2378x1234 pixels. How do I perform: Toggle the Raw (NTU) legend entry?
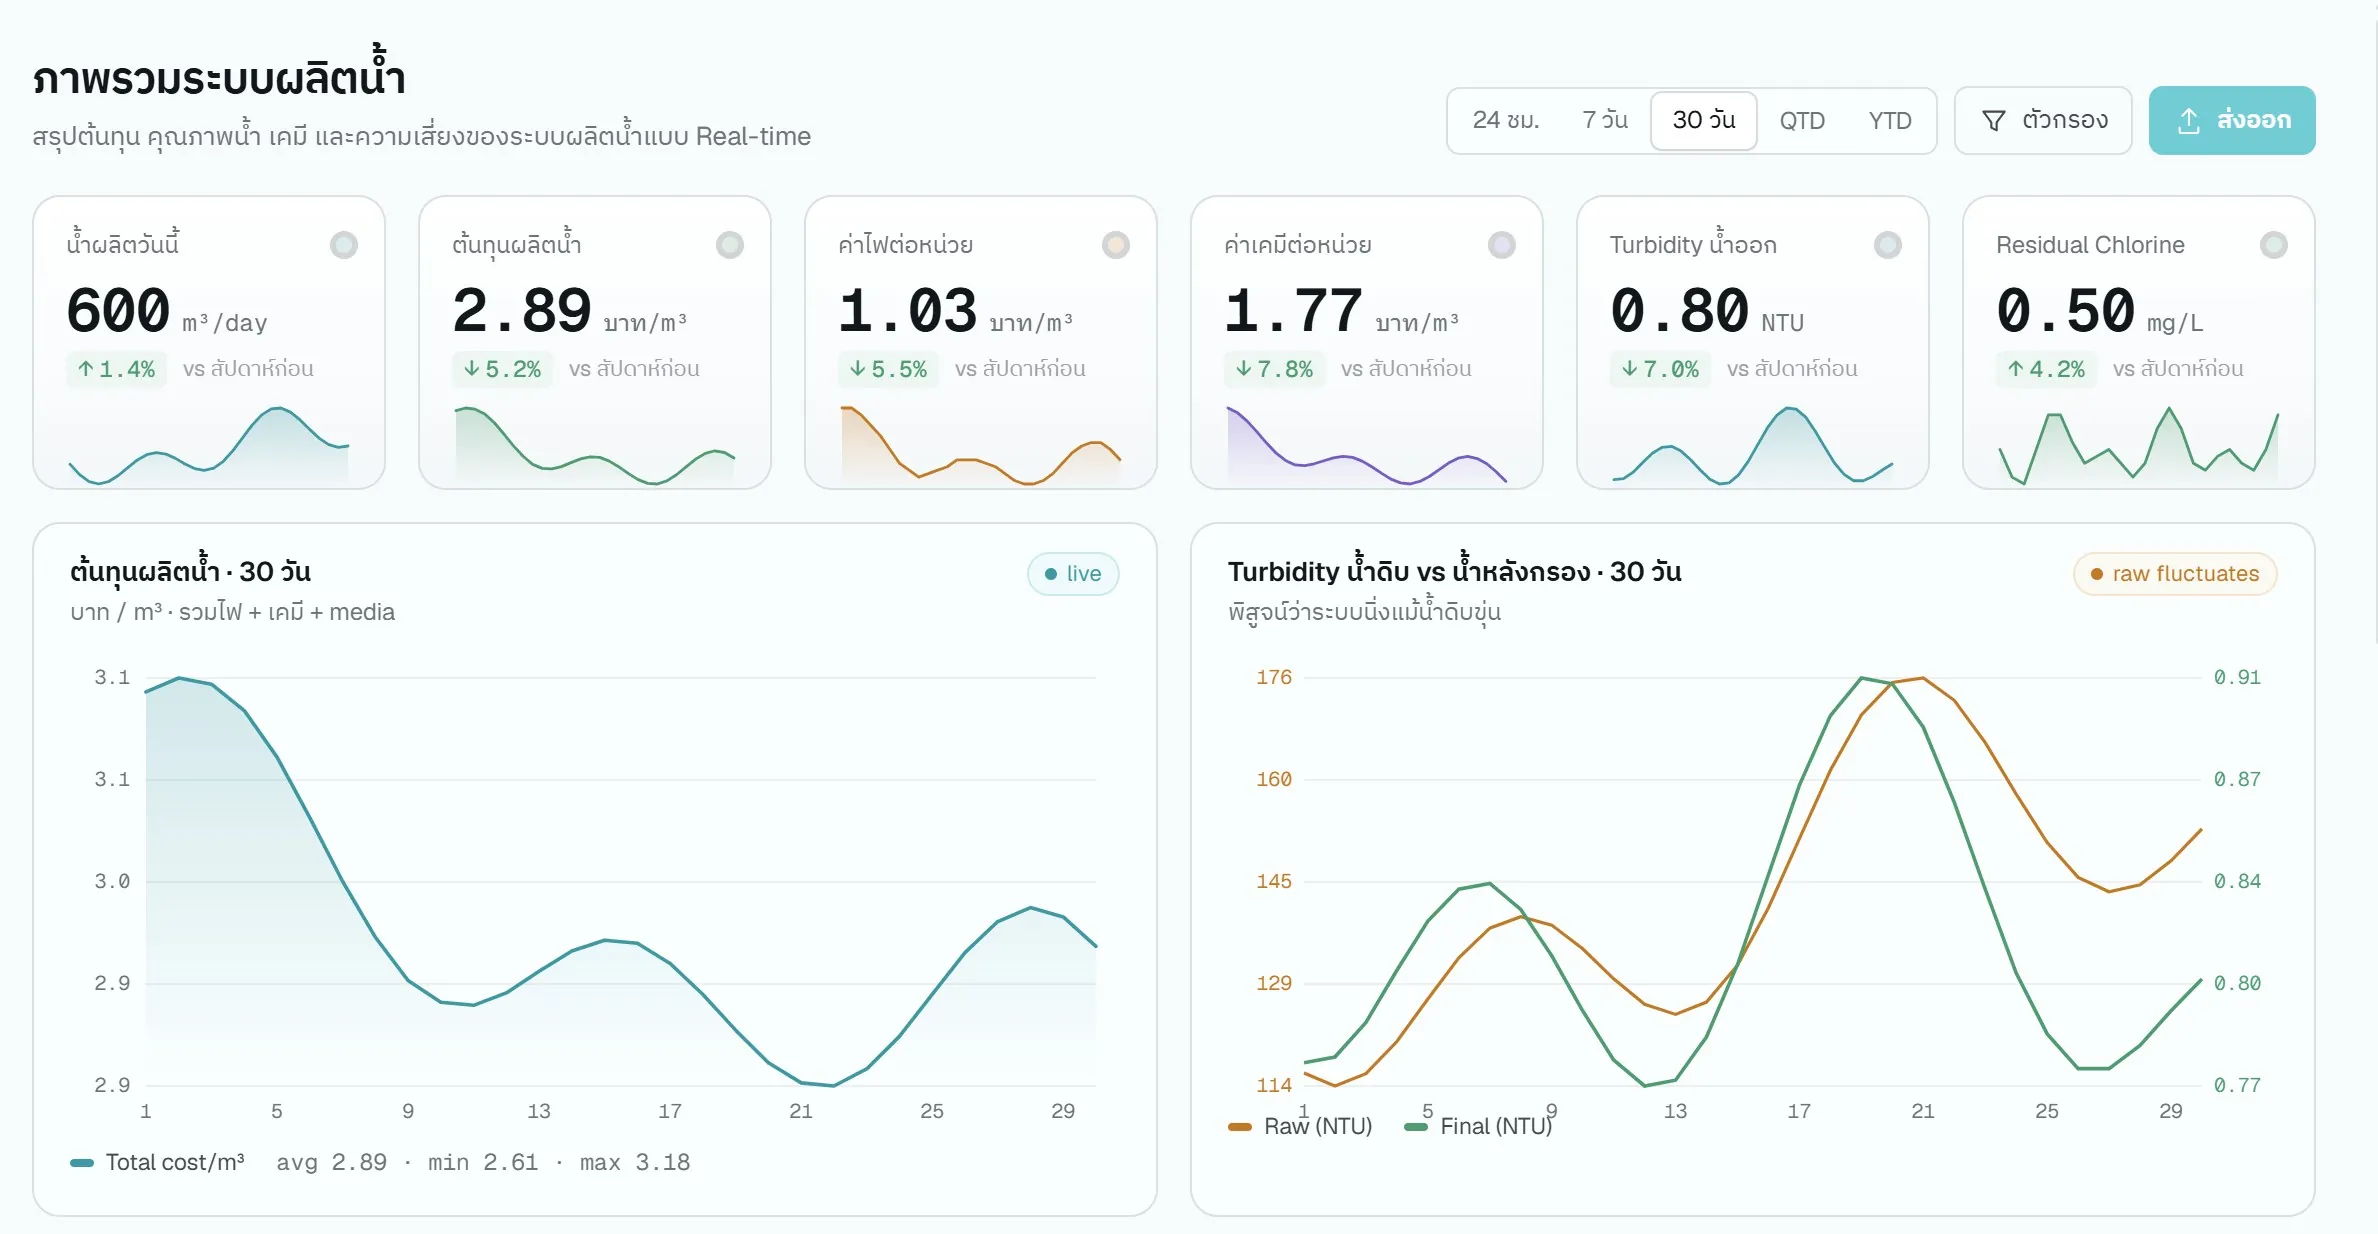(1300, 1126)
